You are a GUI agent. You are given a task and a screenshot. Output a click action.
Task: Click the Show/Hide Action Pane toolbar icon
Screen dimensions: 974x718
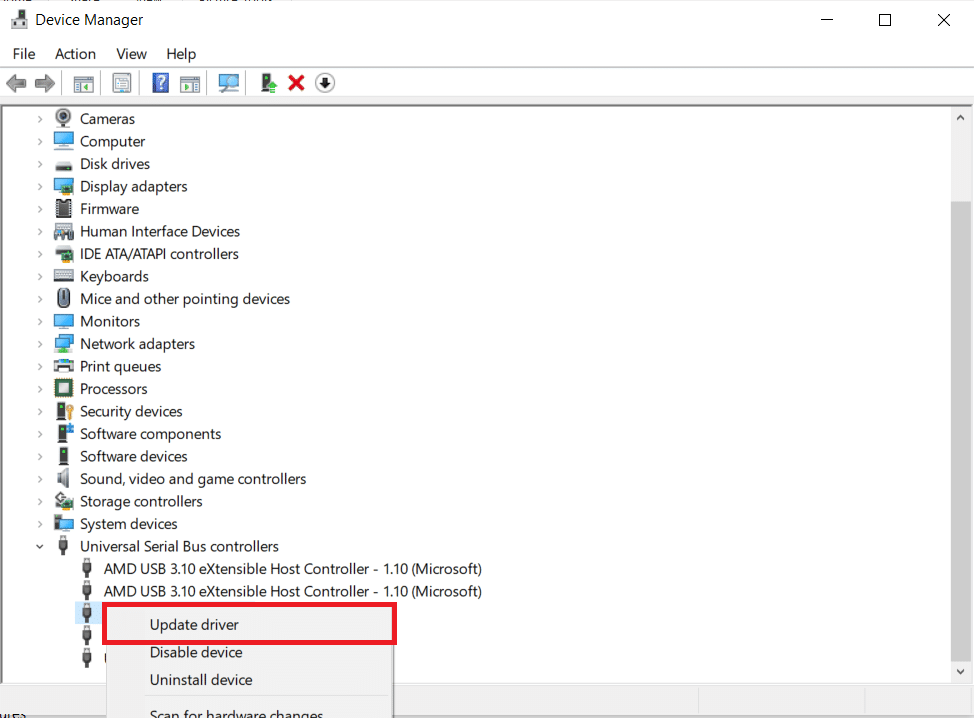point(190,82)
